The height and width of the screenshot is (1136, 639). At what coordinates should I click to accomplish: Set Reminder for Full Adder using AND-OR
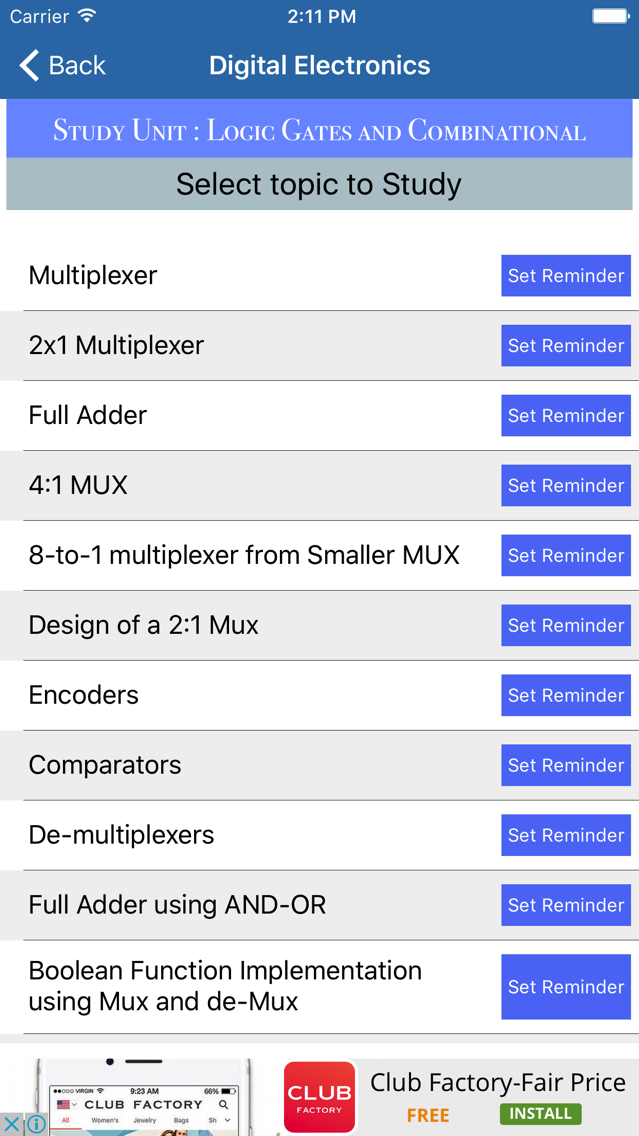566,905
